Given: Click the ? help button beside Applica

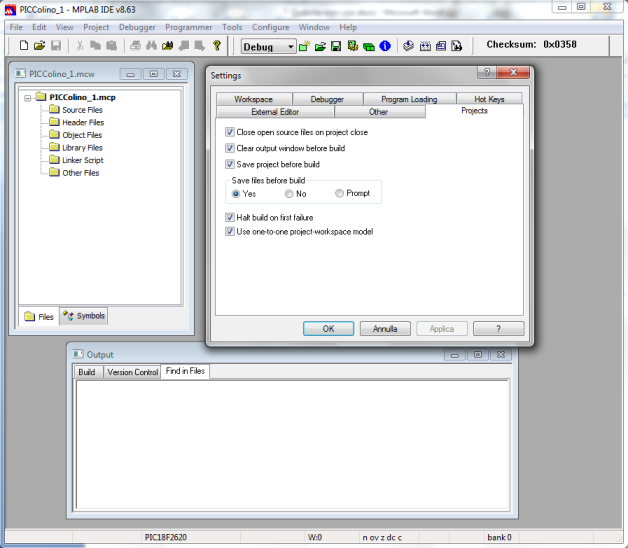Looking at the screenshot, I should (x=499, y=329).
